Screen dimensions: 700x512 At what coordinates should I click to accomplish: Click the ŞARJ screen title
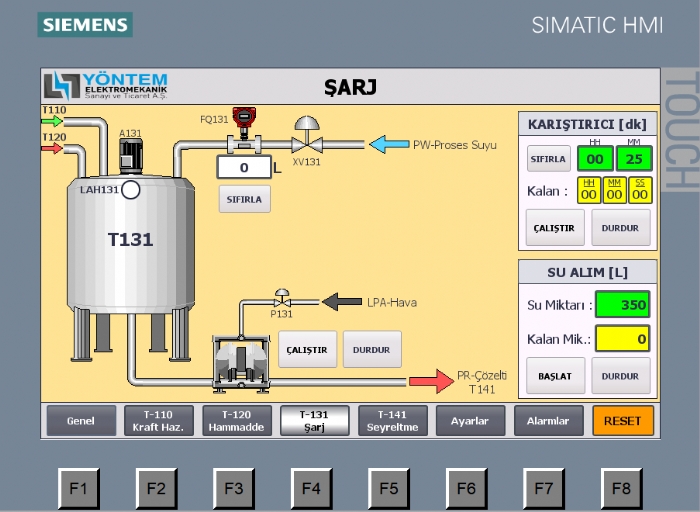pos(350,87)
